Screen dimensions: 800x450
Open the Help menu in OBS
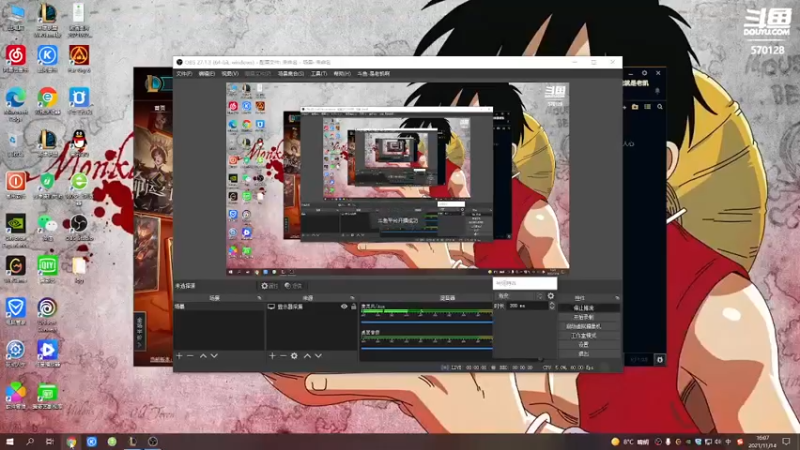342,73
